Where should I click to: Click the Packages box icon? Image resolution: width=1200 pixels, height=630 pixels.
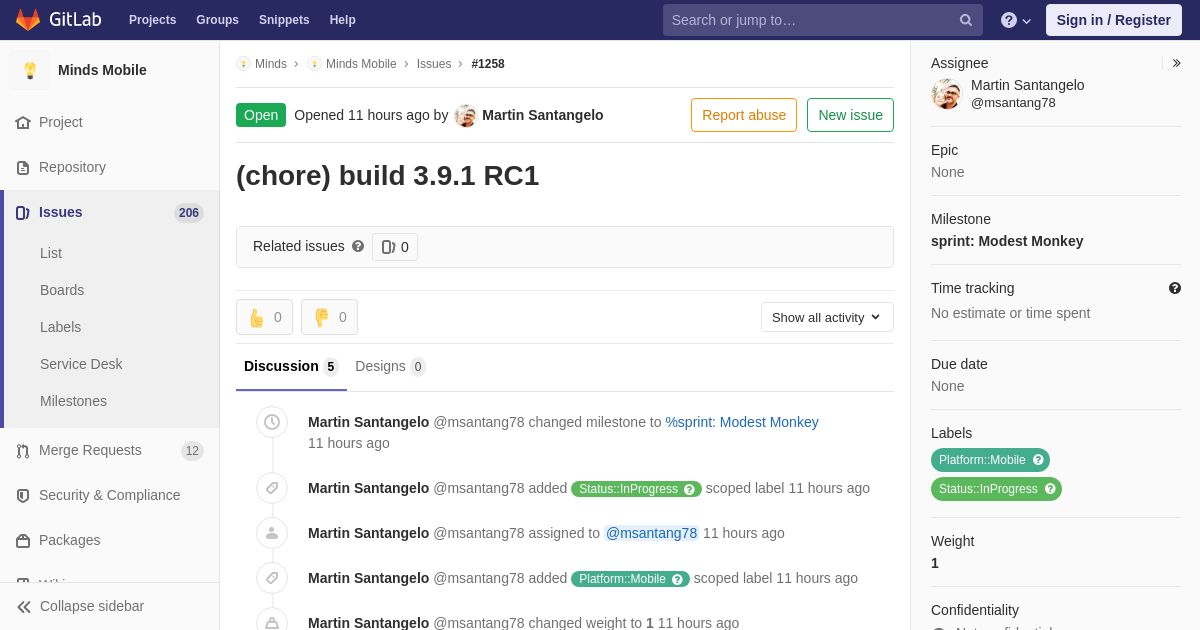point(23,540)
